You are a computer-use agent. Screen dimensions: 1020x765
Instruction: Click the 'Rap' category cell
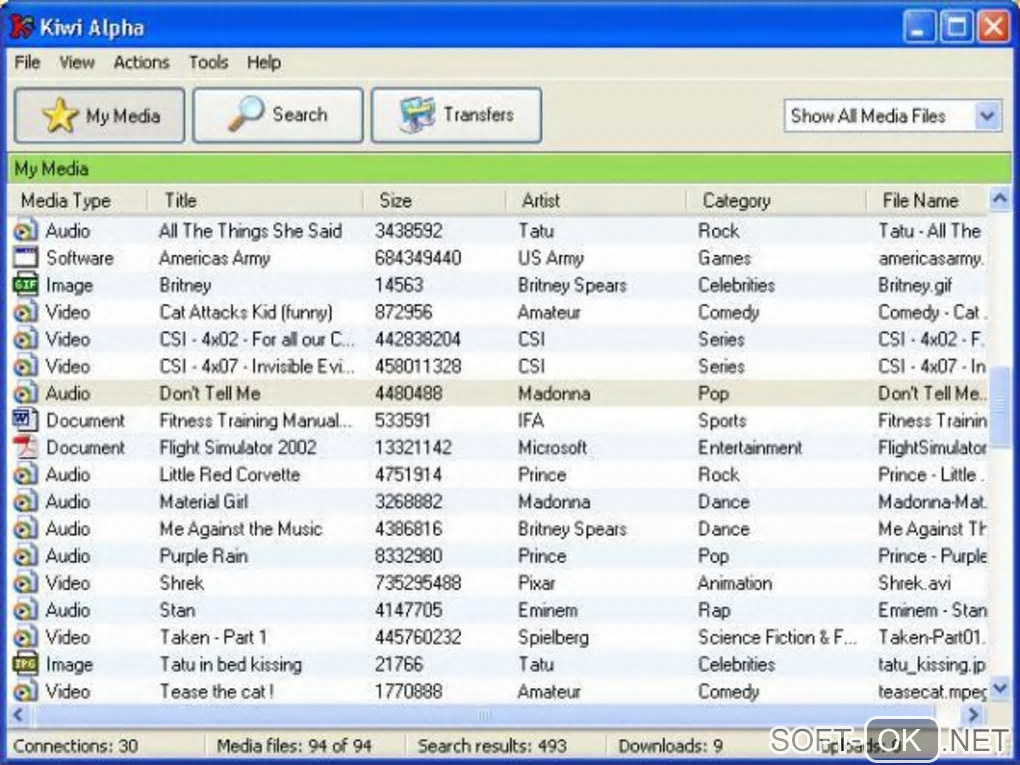click(714, 611)
